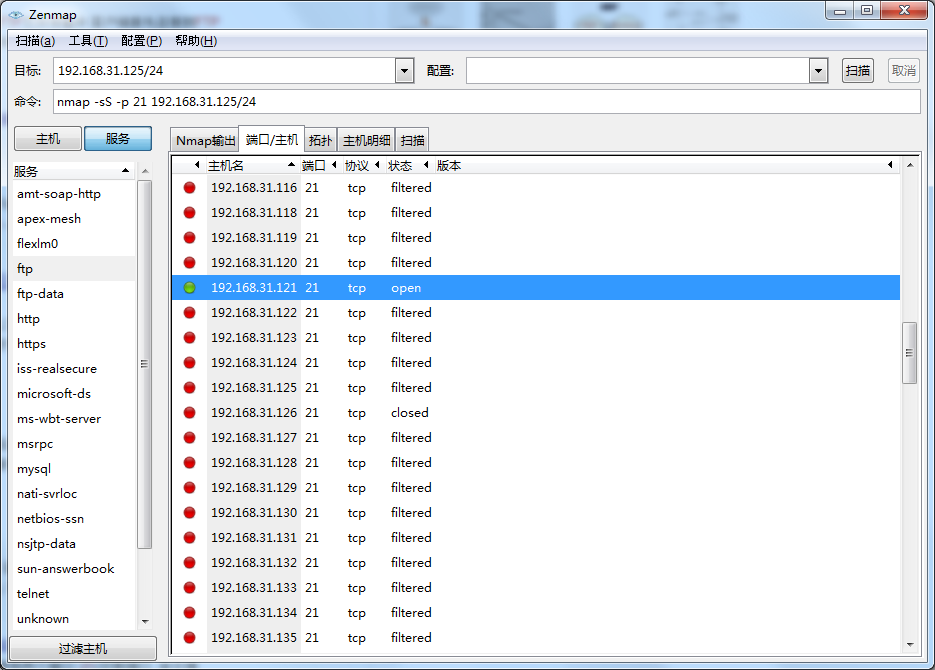Sort the 服务 services list header
Screen dimensions: 935x670
pyautogui.click(x=73, y=172)
